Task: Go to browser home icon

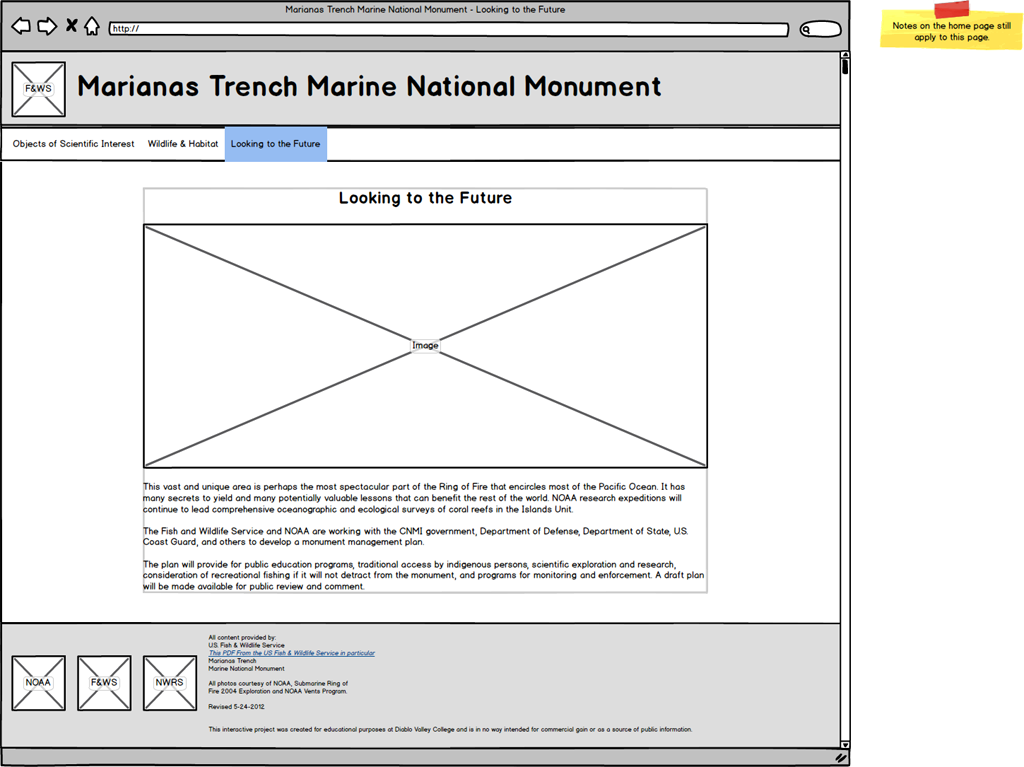Action: (x=92, y=27)
